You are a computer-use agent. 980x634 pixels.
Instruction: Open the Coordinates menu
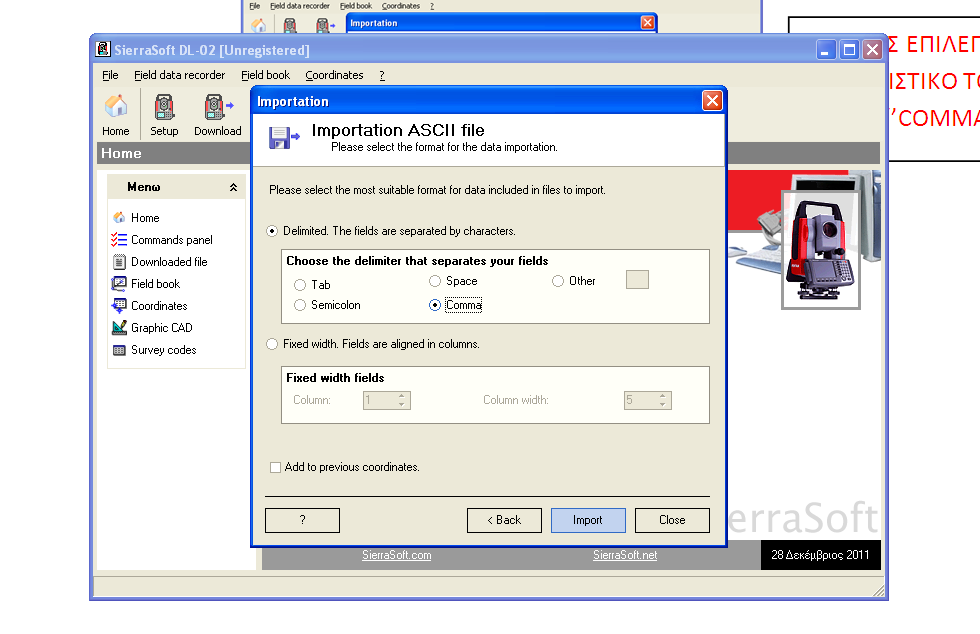[x=334, y=75]
